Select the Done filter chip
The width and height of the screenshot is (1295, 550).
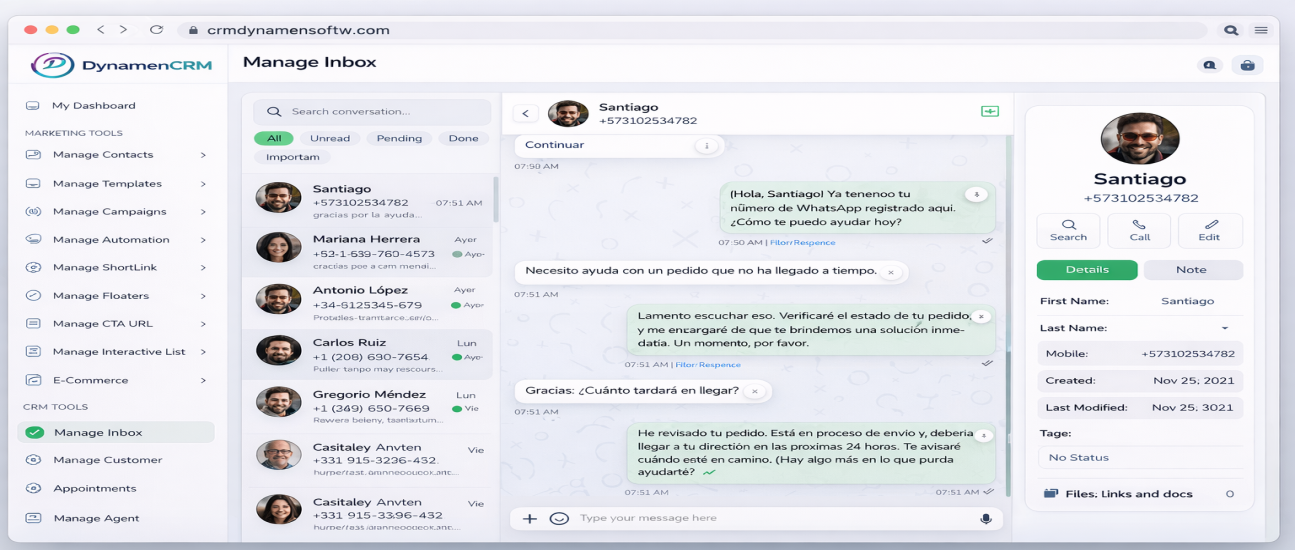(463, 138)
